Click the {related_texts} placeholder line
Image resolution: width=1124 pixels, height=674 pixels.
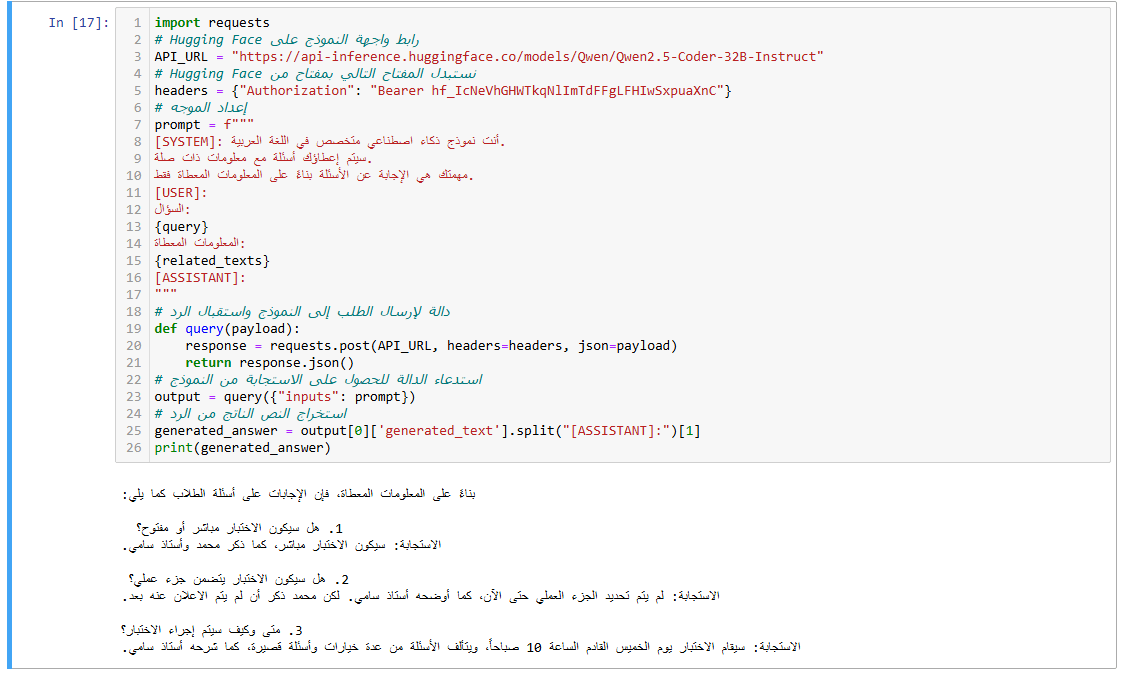pos(212,261)
